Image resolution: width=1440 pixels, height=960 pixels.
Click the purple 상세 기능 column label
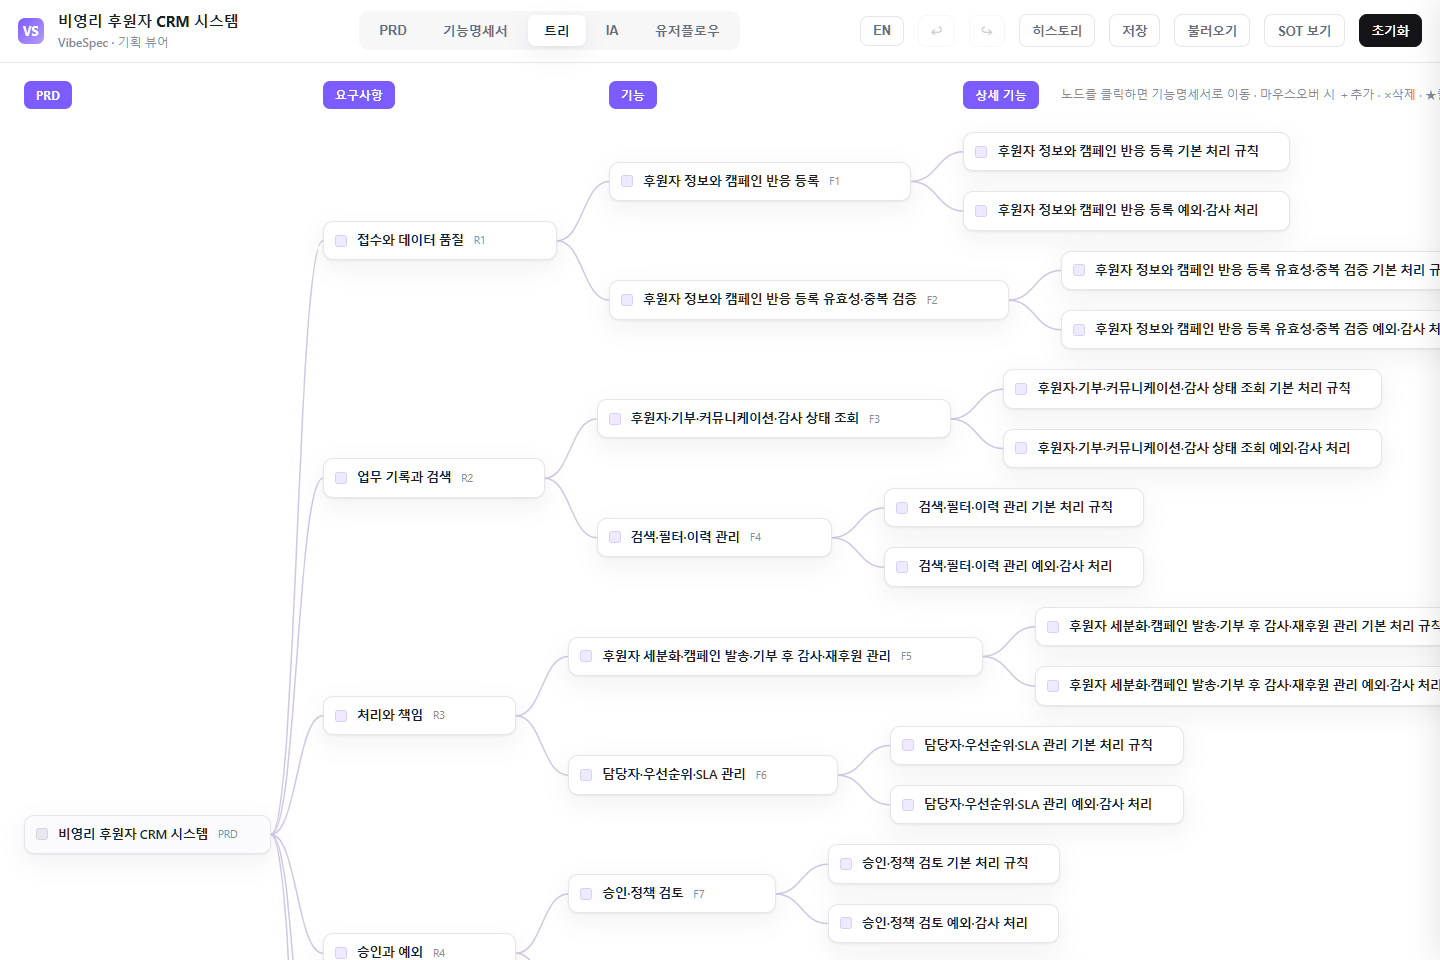tap(1001, 95)
